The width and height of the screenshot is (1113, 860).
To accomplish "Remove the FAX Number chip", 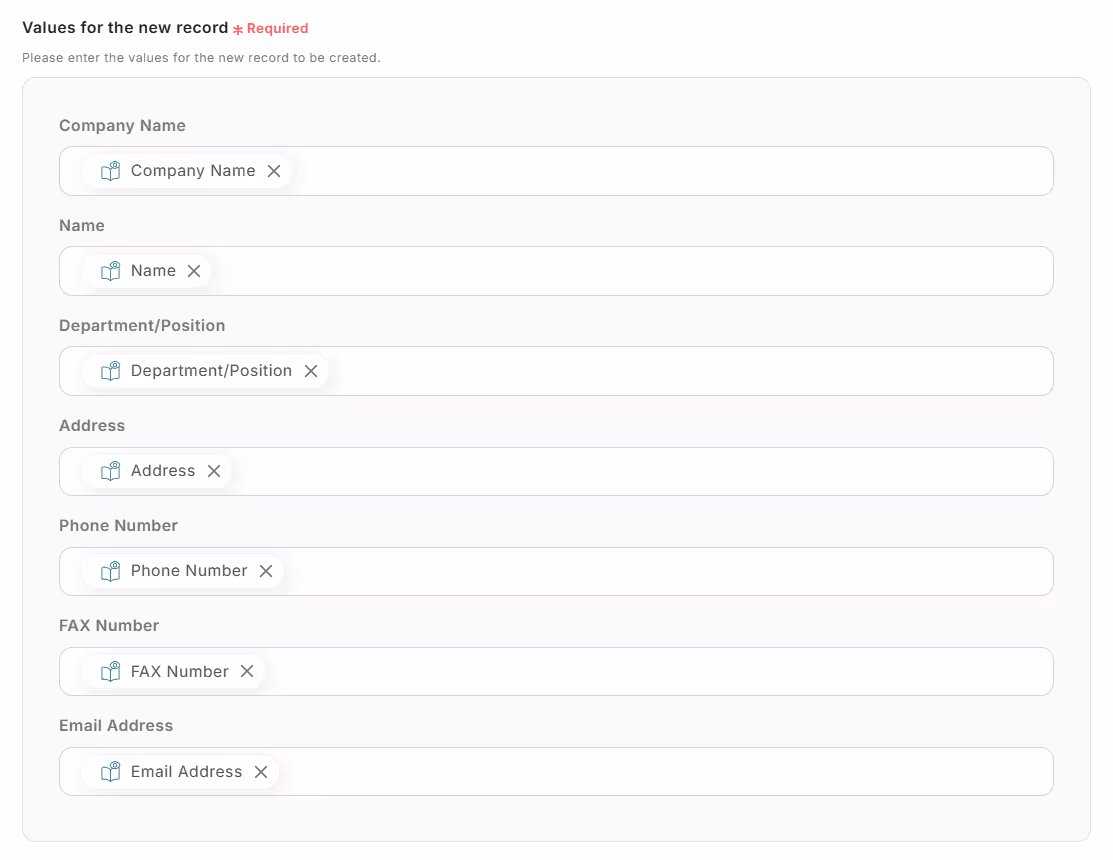I will click(x=247, y=671).
